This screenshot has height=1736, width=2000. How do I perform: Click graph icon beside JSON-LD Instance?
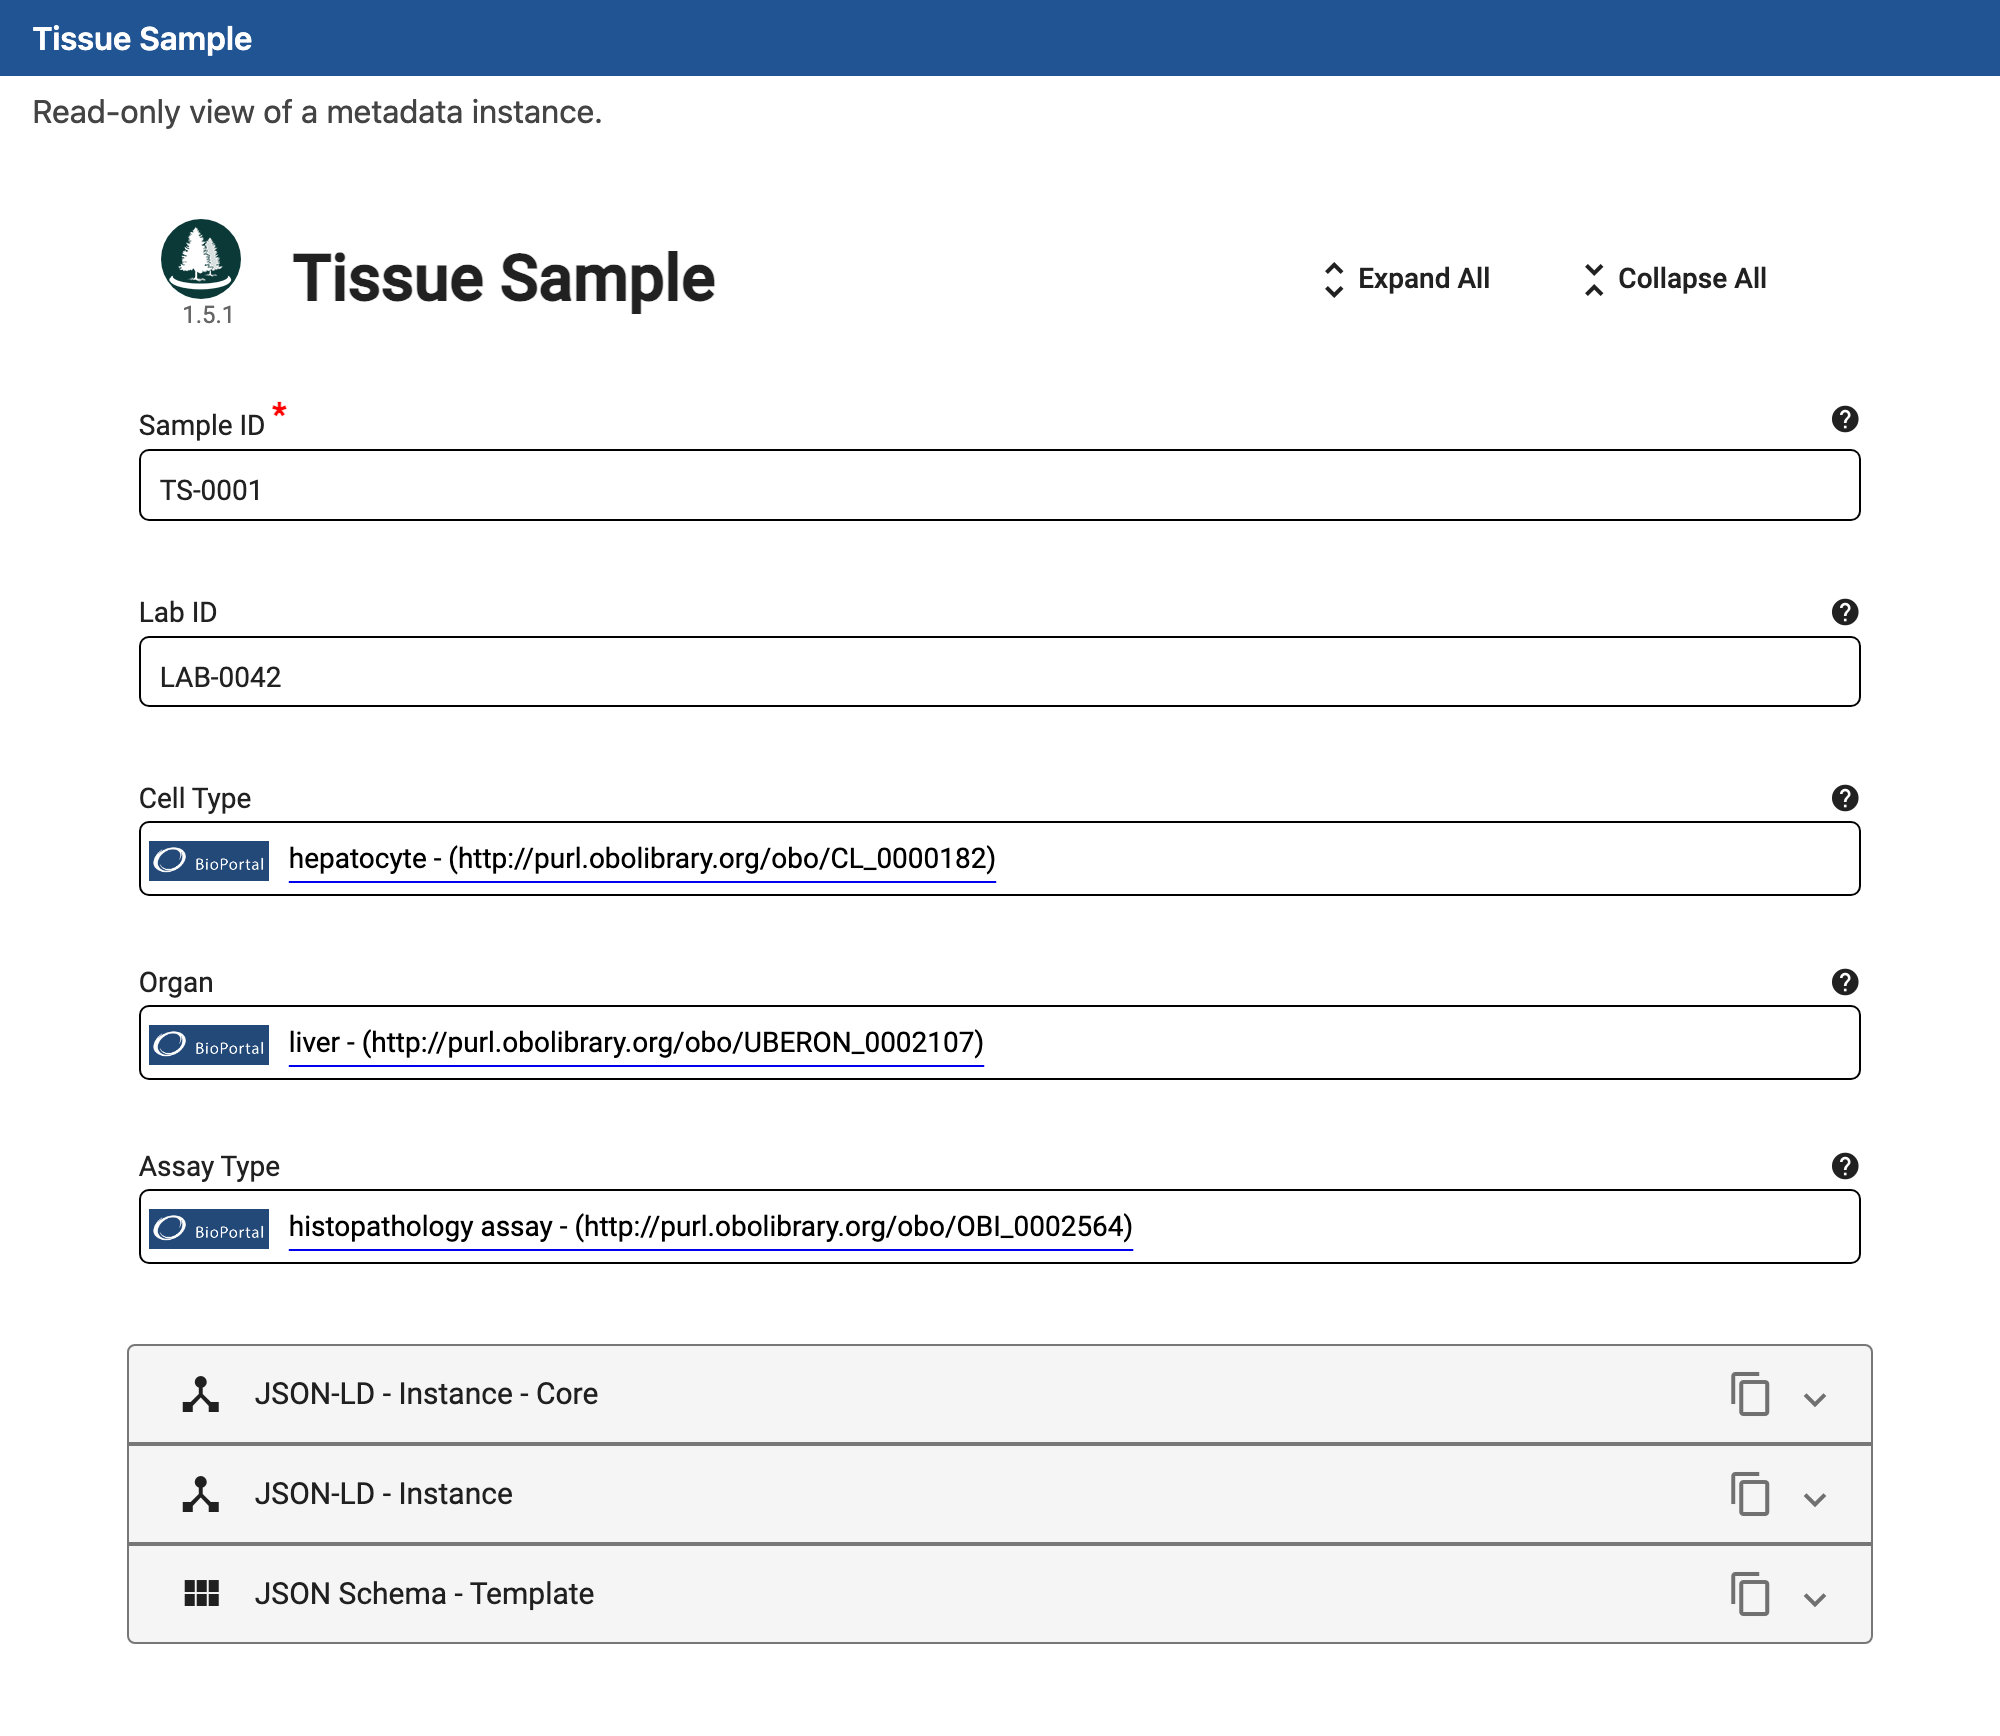(x=201, y=1494)
